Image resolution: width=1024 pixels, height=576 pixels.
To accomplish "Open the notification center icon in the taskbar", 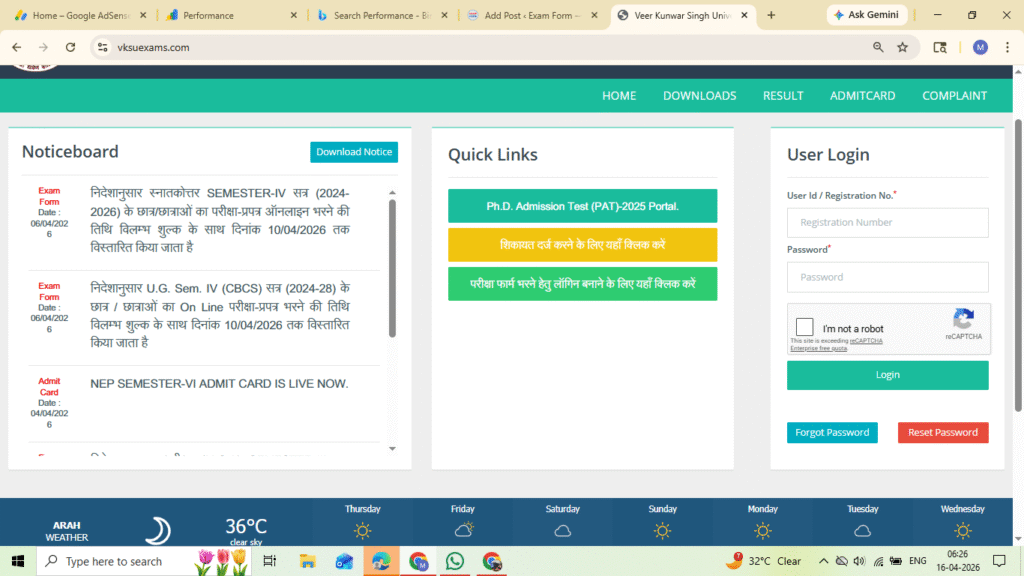I will [998, 561].
